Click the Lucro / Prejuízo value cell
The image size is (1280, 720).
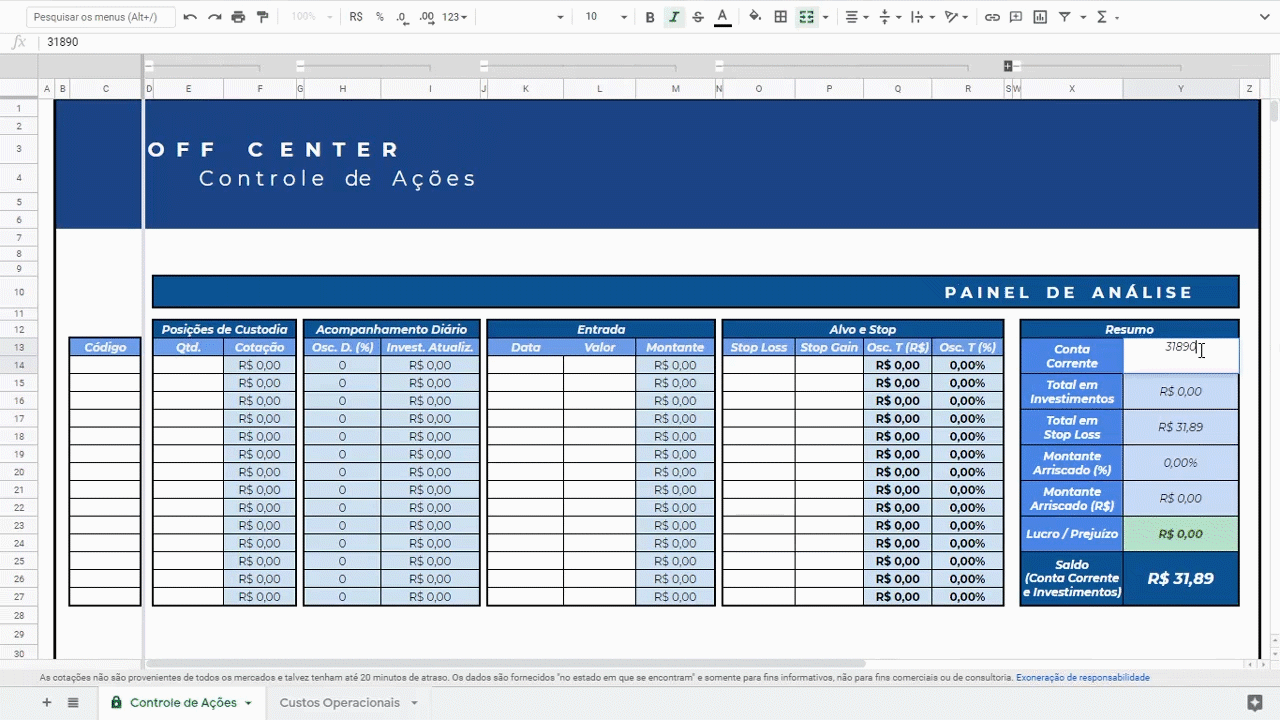[x=1181, y=534]
